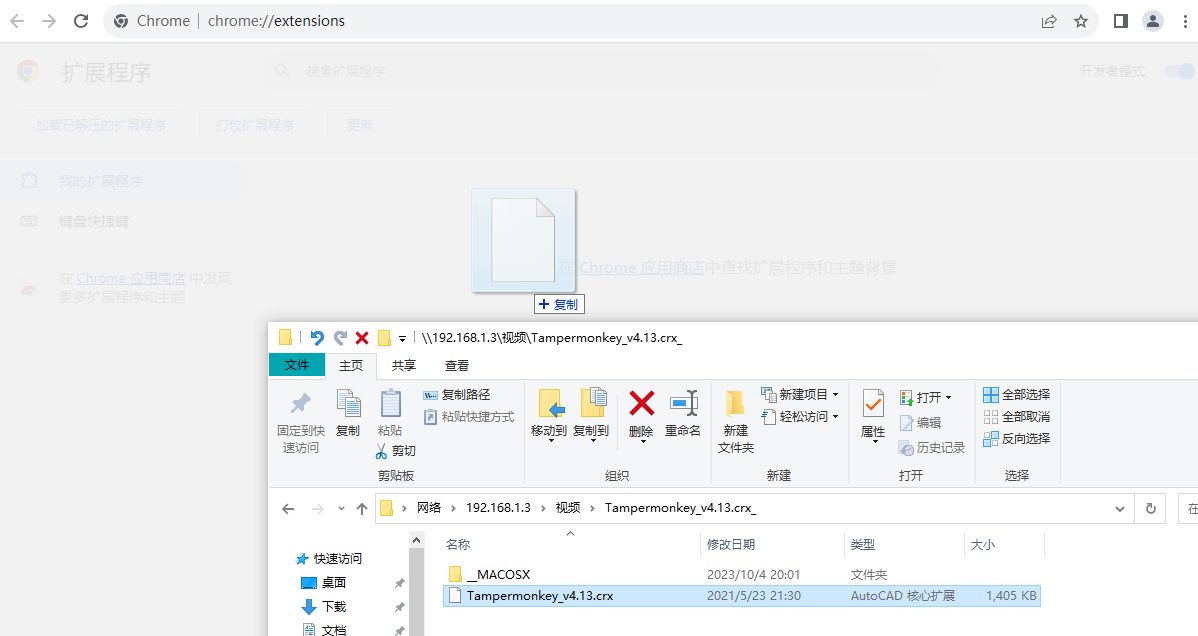Screen dimensions: 1198x636
Task: Click the Explorer back arrow
Action: tap(288, 508)
